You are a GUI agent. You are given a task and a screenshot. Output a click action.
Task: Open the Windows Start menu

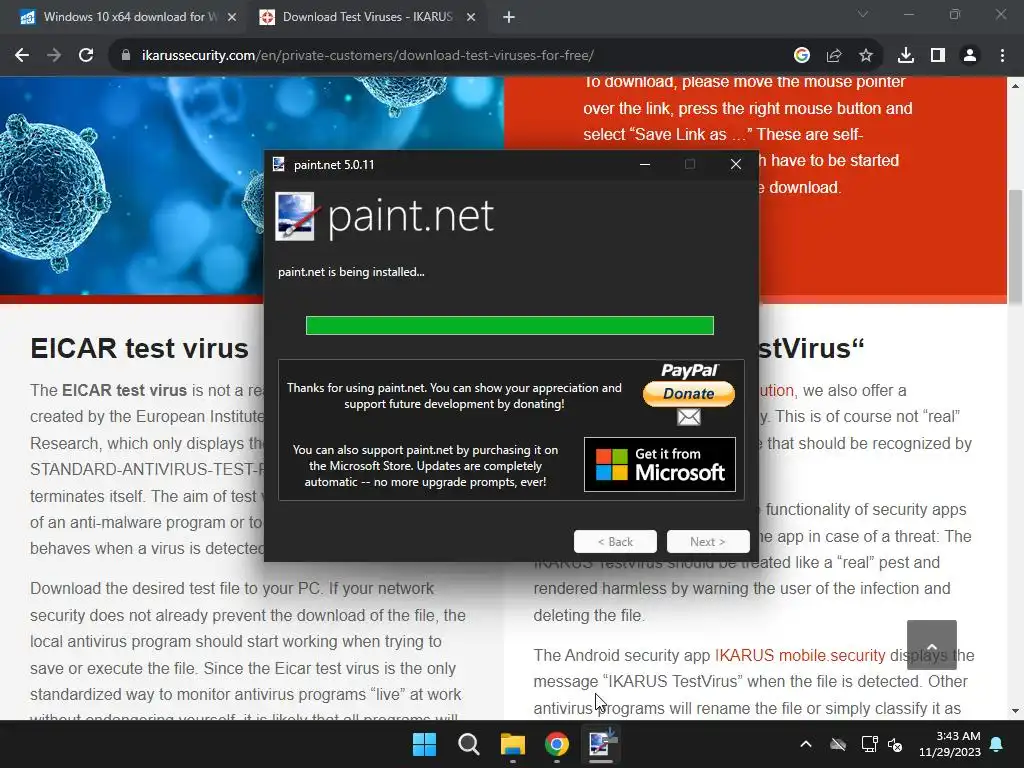(424, 744)
